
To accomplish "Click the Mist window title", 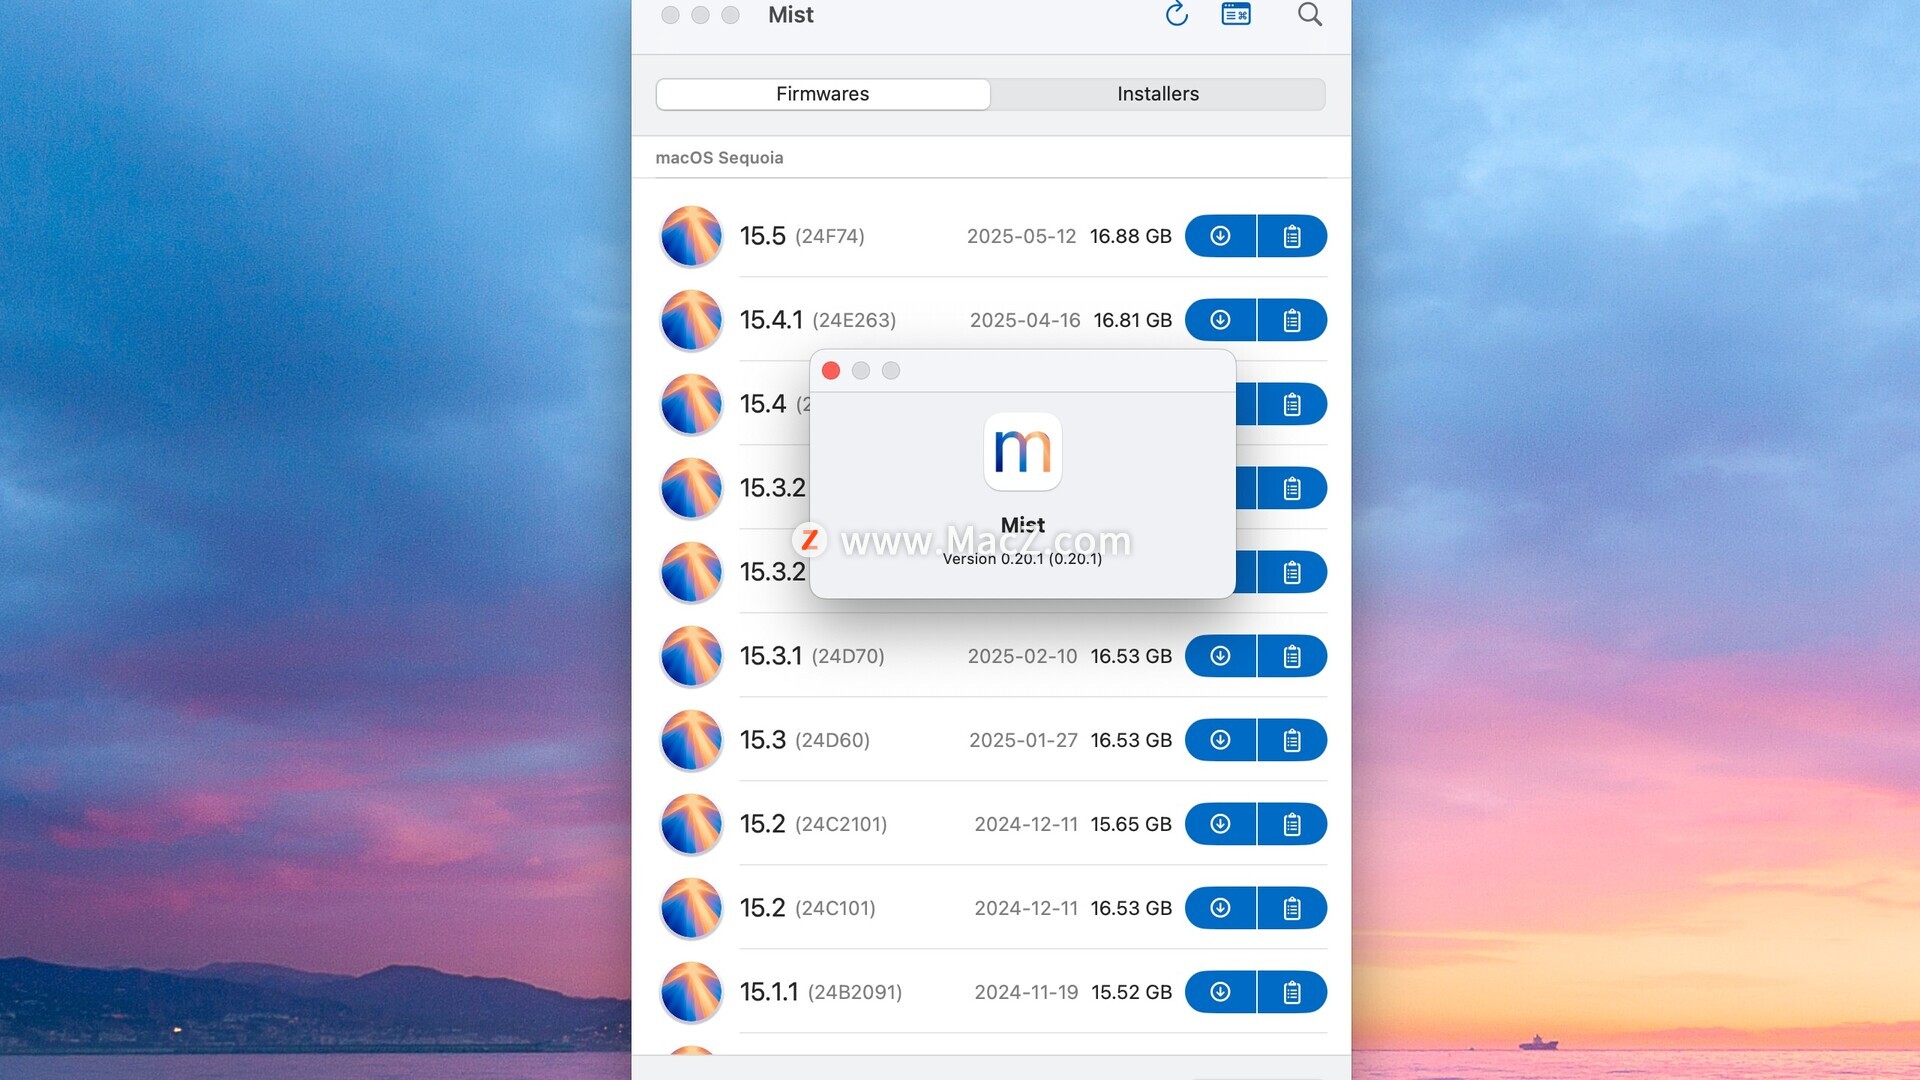I will [x=791, y=15].
